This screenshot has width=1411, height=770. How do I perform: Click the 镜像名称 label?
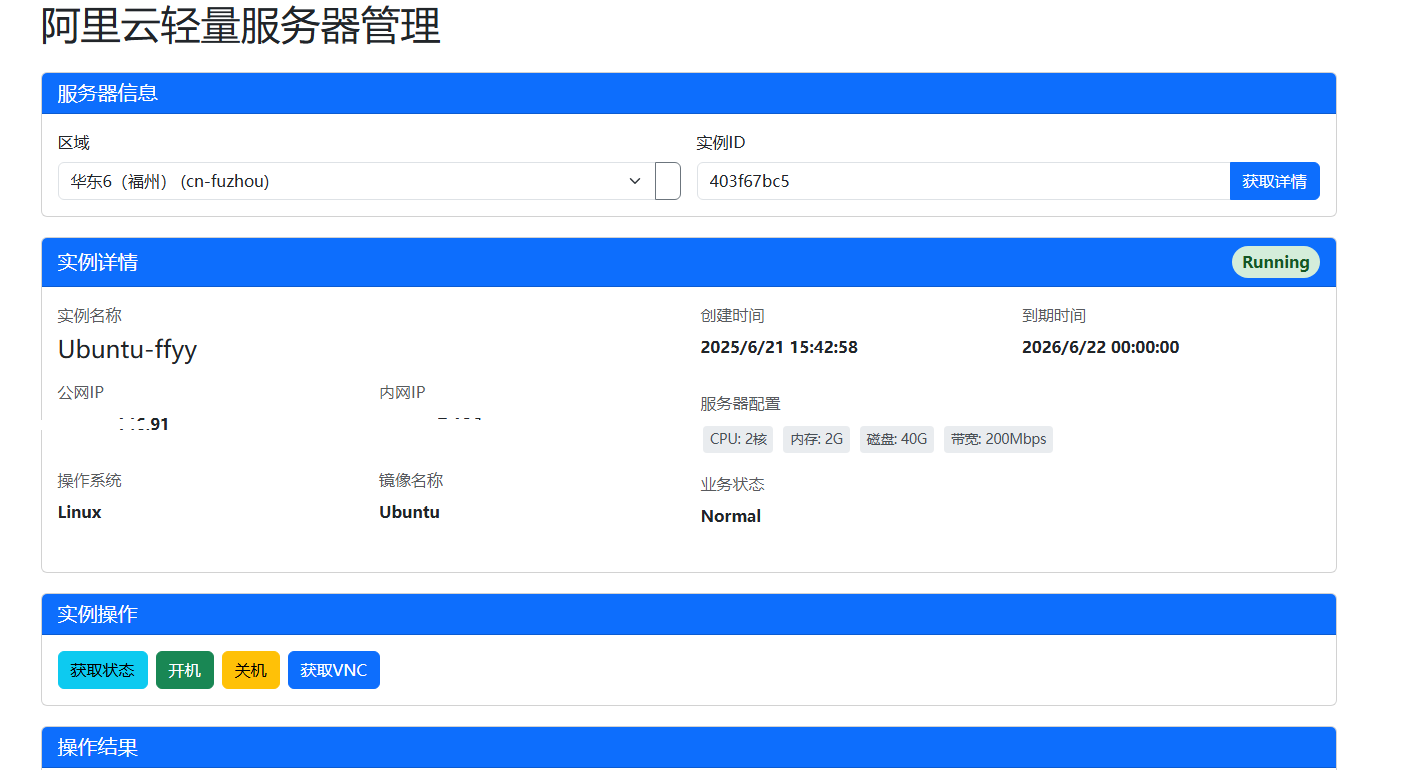pos(411,480)
